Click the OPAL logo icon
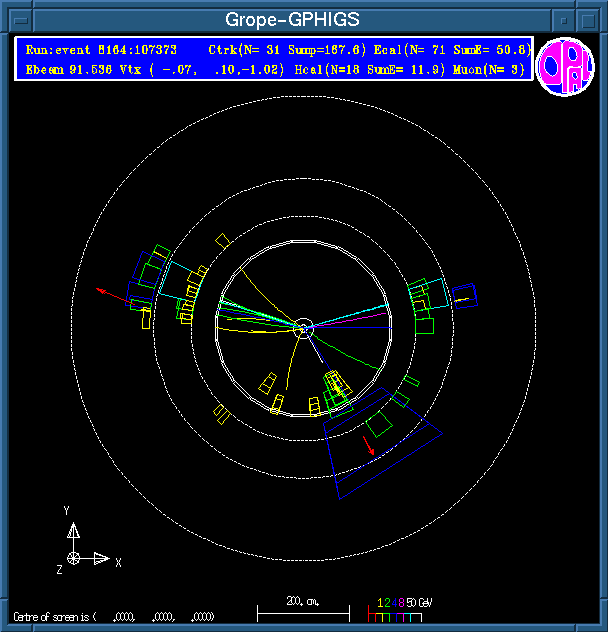 tap(566, 67)
